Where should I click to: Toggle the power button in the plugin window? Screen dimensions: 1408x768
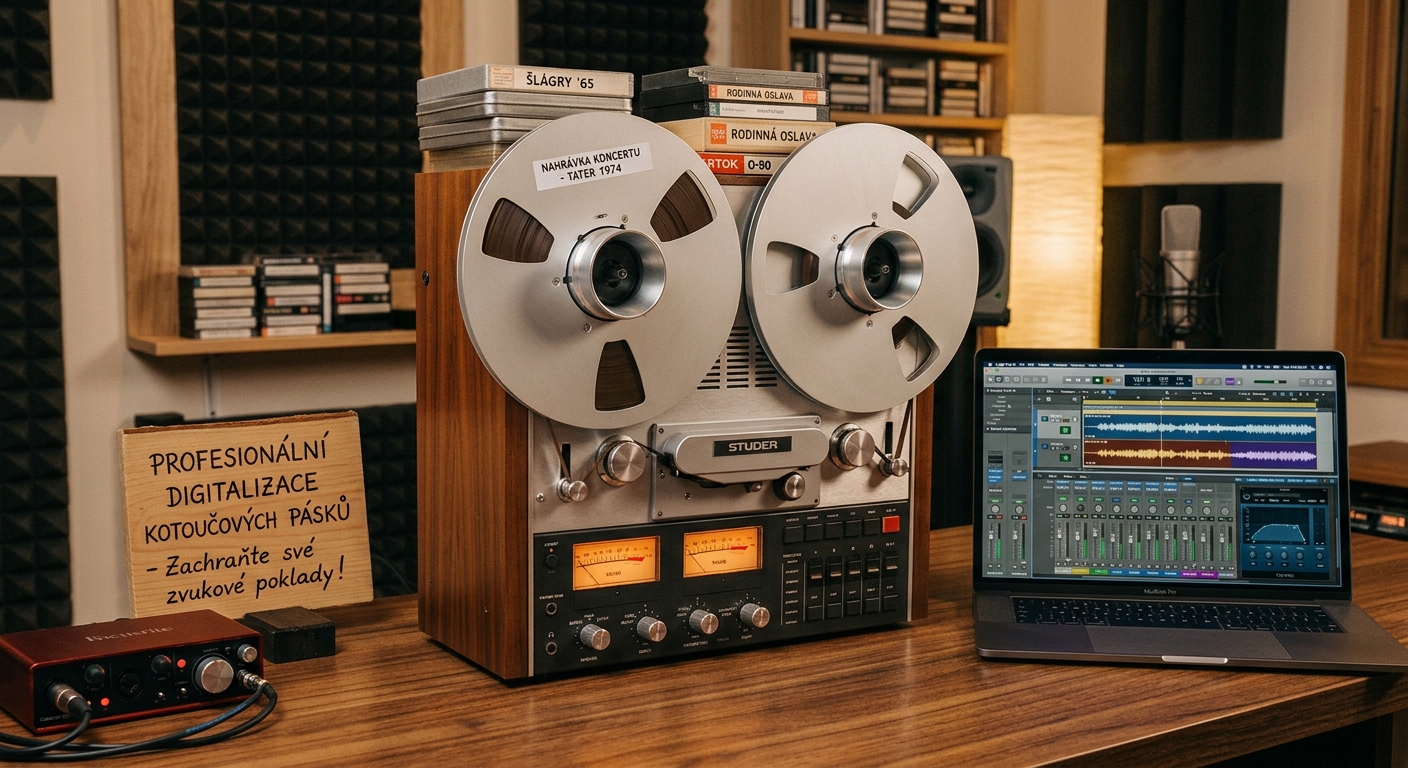point(1246,496)
